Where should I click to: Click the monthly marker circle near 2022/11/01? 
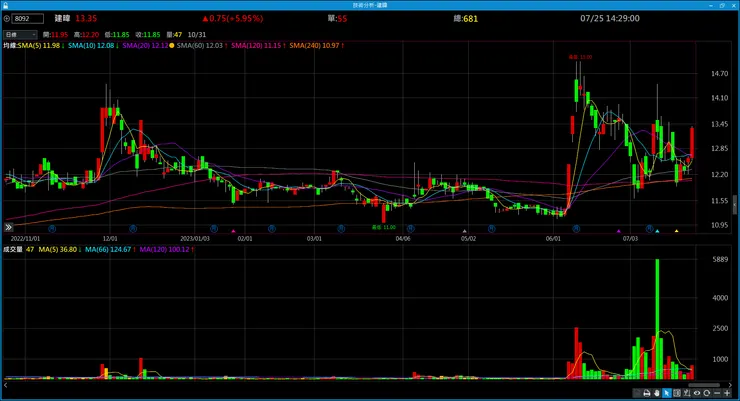click(52, 228)
